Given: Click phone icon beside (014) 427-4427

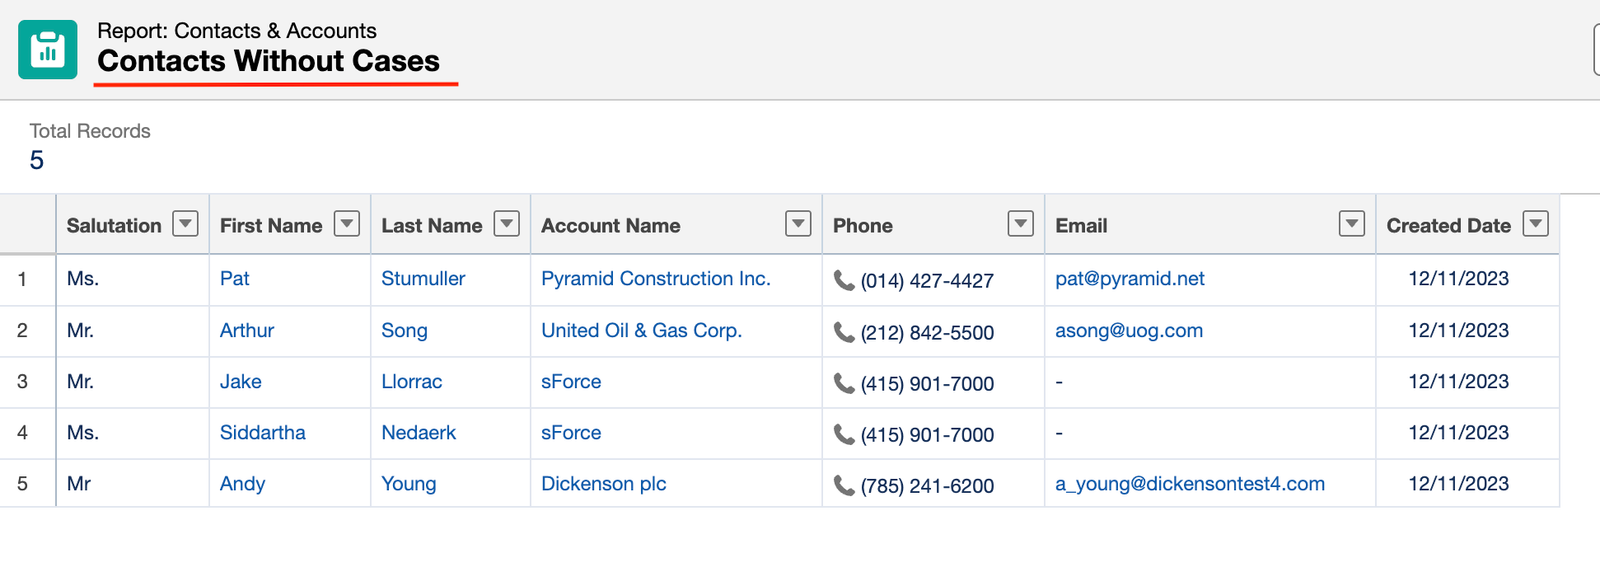Looking at the screenshot, I should 844,281.
